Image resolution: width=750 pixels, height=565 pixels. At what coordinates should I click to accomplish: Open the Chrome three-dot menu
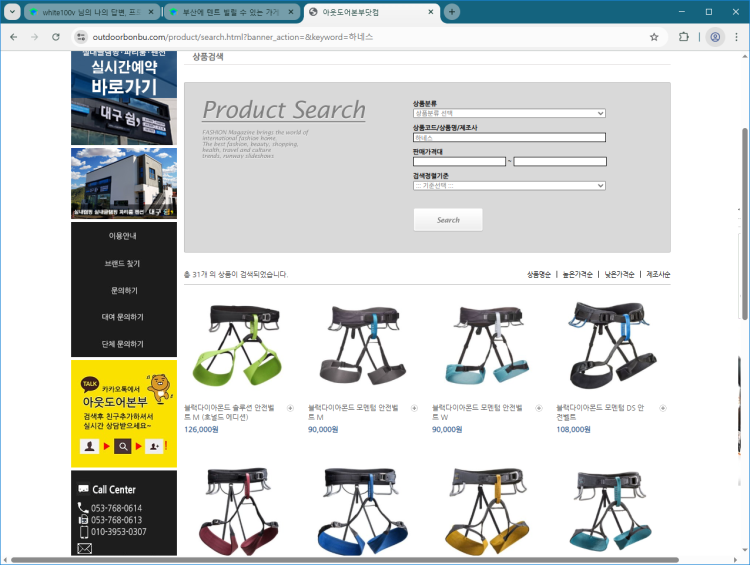point(736,37)
